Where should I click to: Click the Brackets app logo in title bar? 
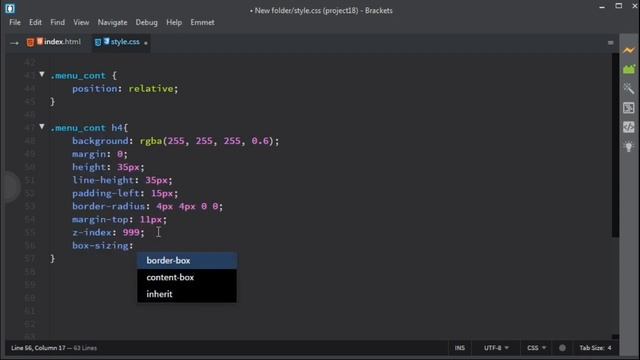point(10,8)
